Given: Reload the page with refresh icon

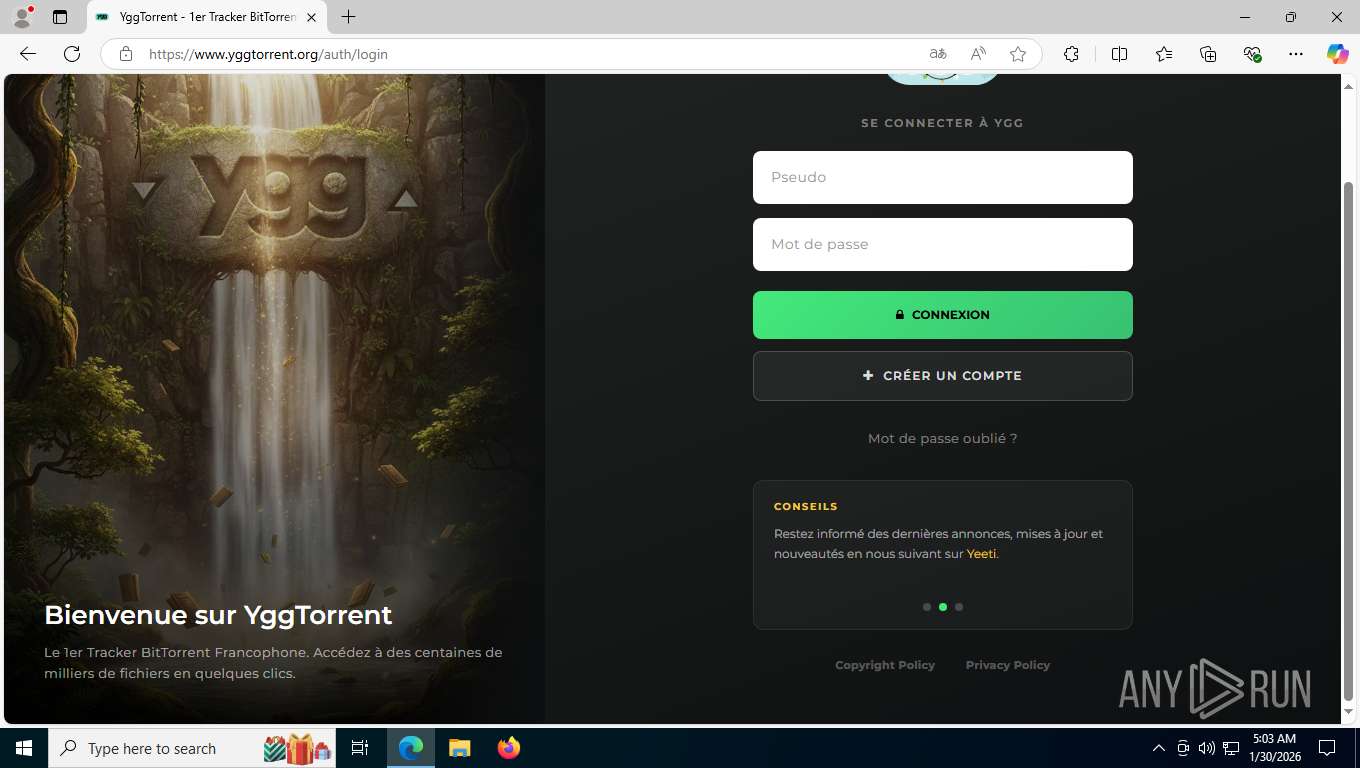Looking at the screenshot, I should coord(72,54).
